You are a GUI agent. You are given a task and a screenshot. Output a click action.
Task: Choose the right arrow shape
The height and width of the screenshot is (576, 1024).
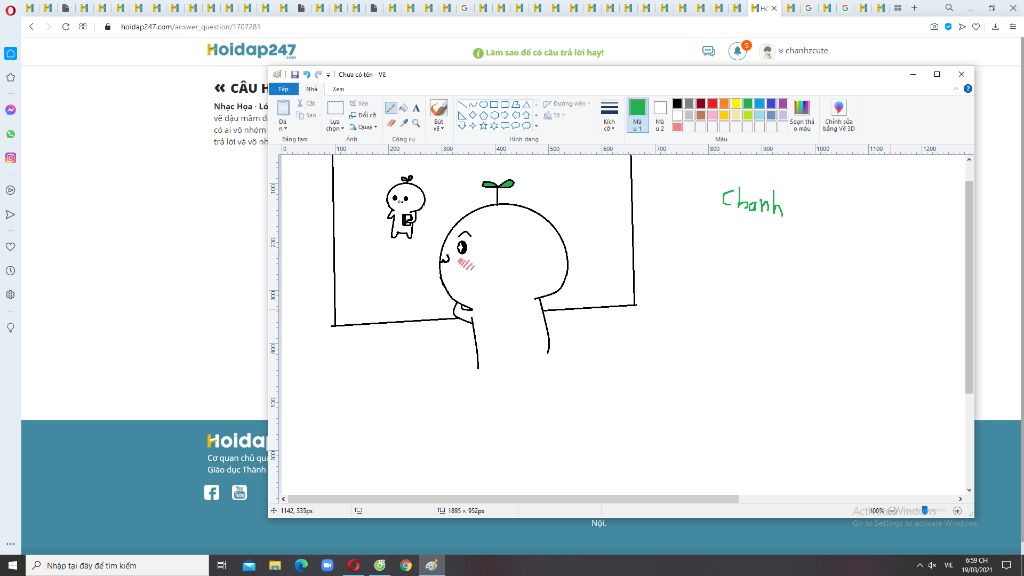click(505, 115)
